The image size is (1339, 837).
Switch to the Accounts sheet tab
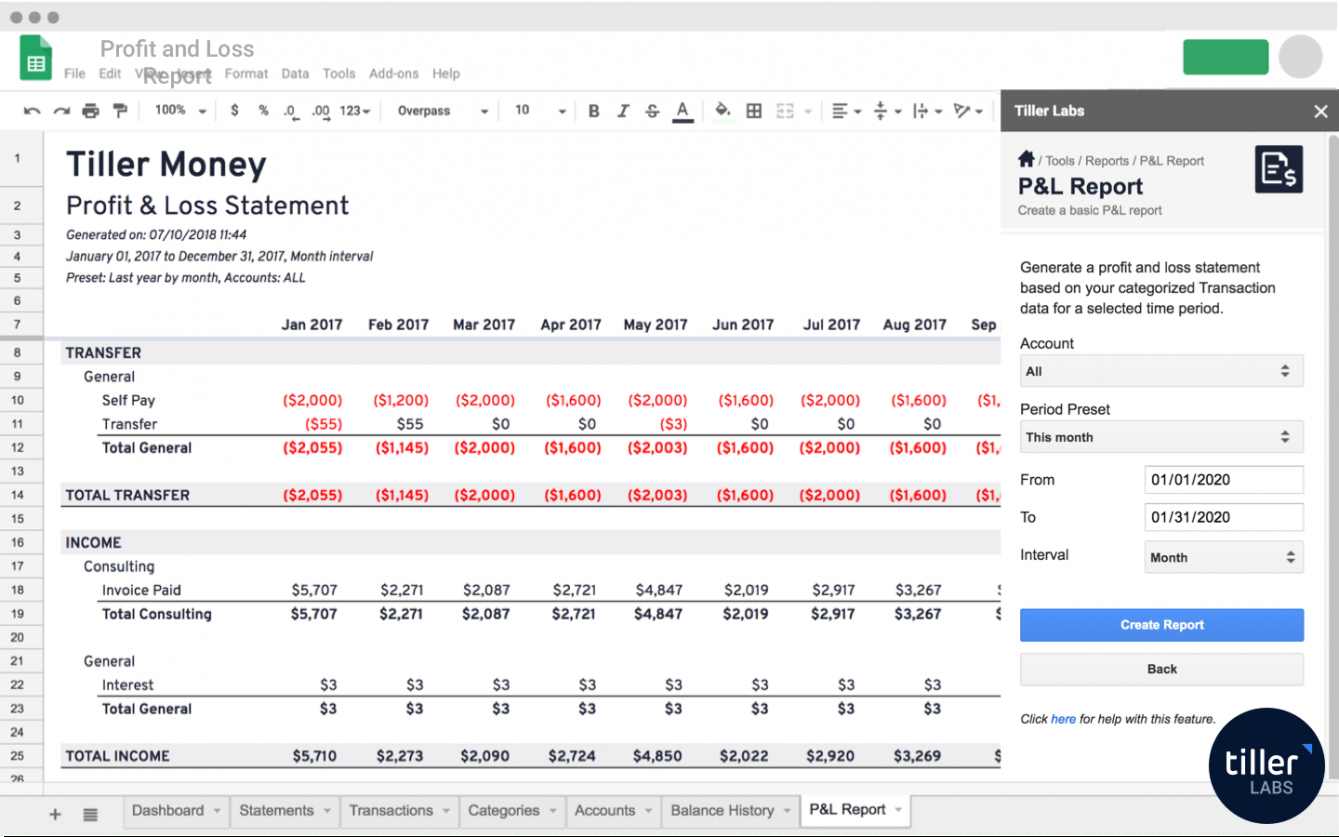(613, 811)
